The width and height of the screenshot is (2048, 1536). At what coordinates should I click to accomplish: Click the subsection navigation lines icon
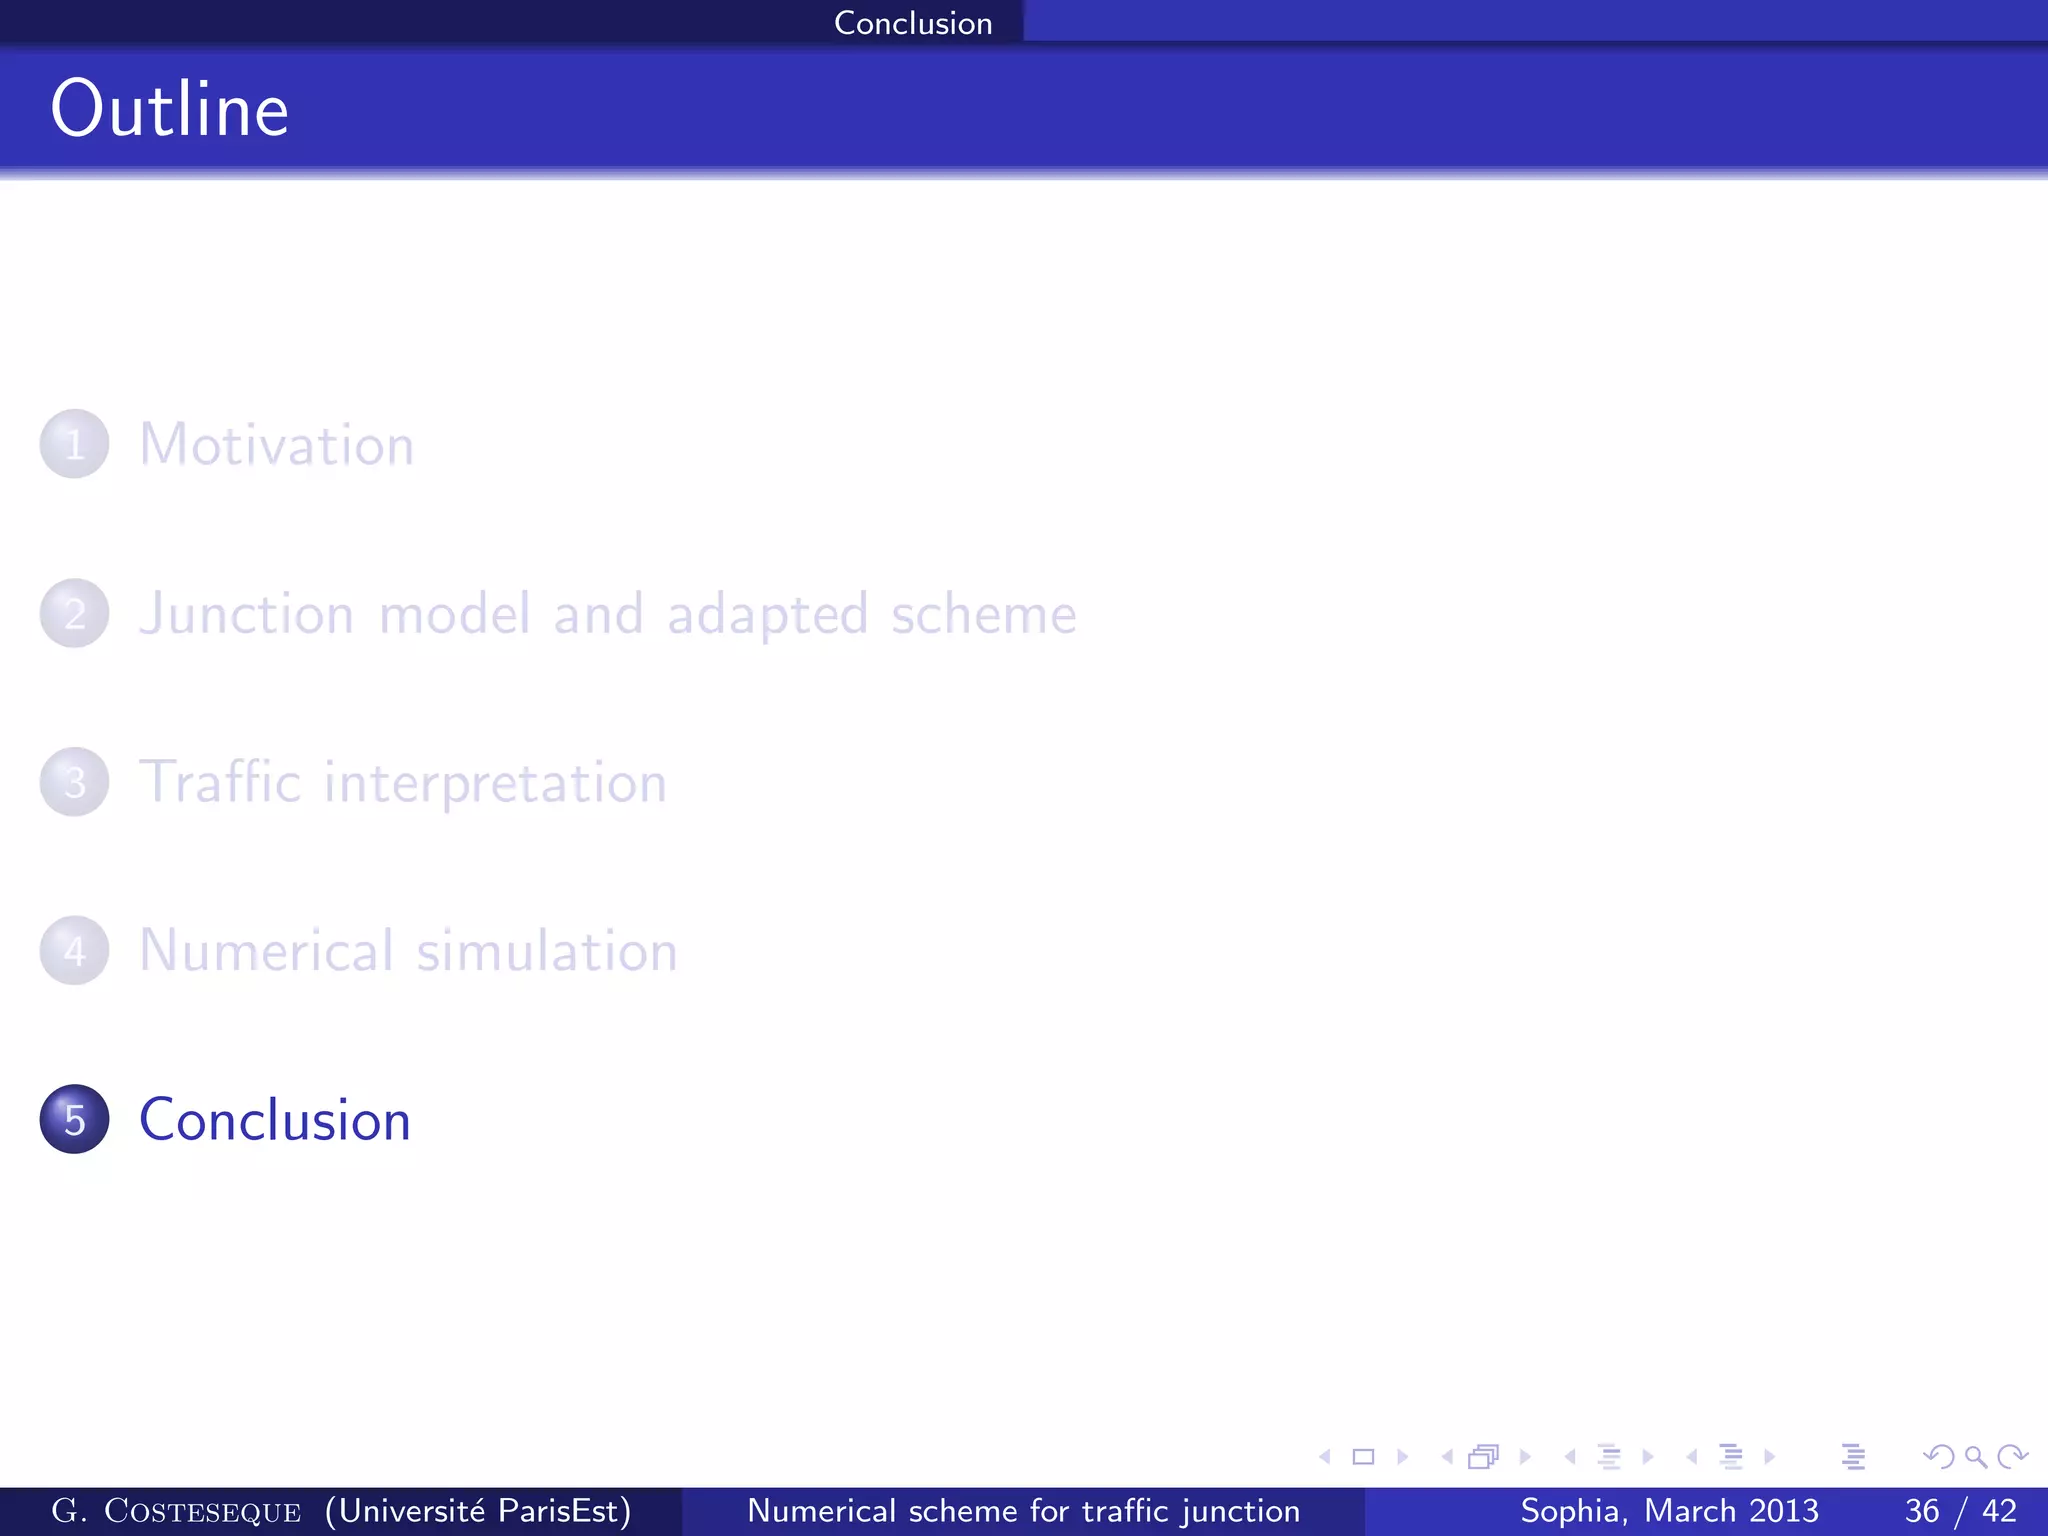point(1609,1457)
